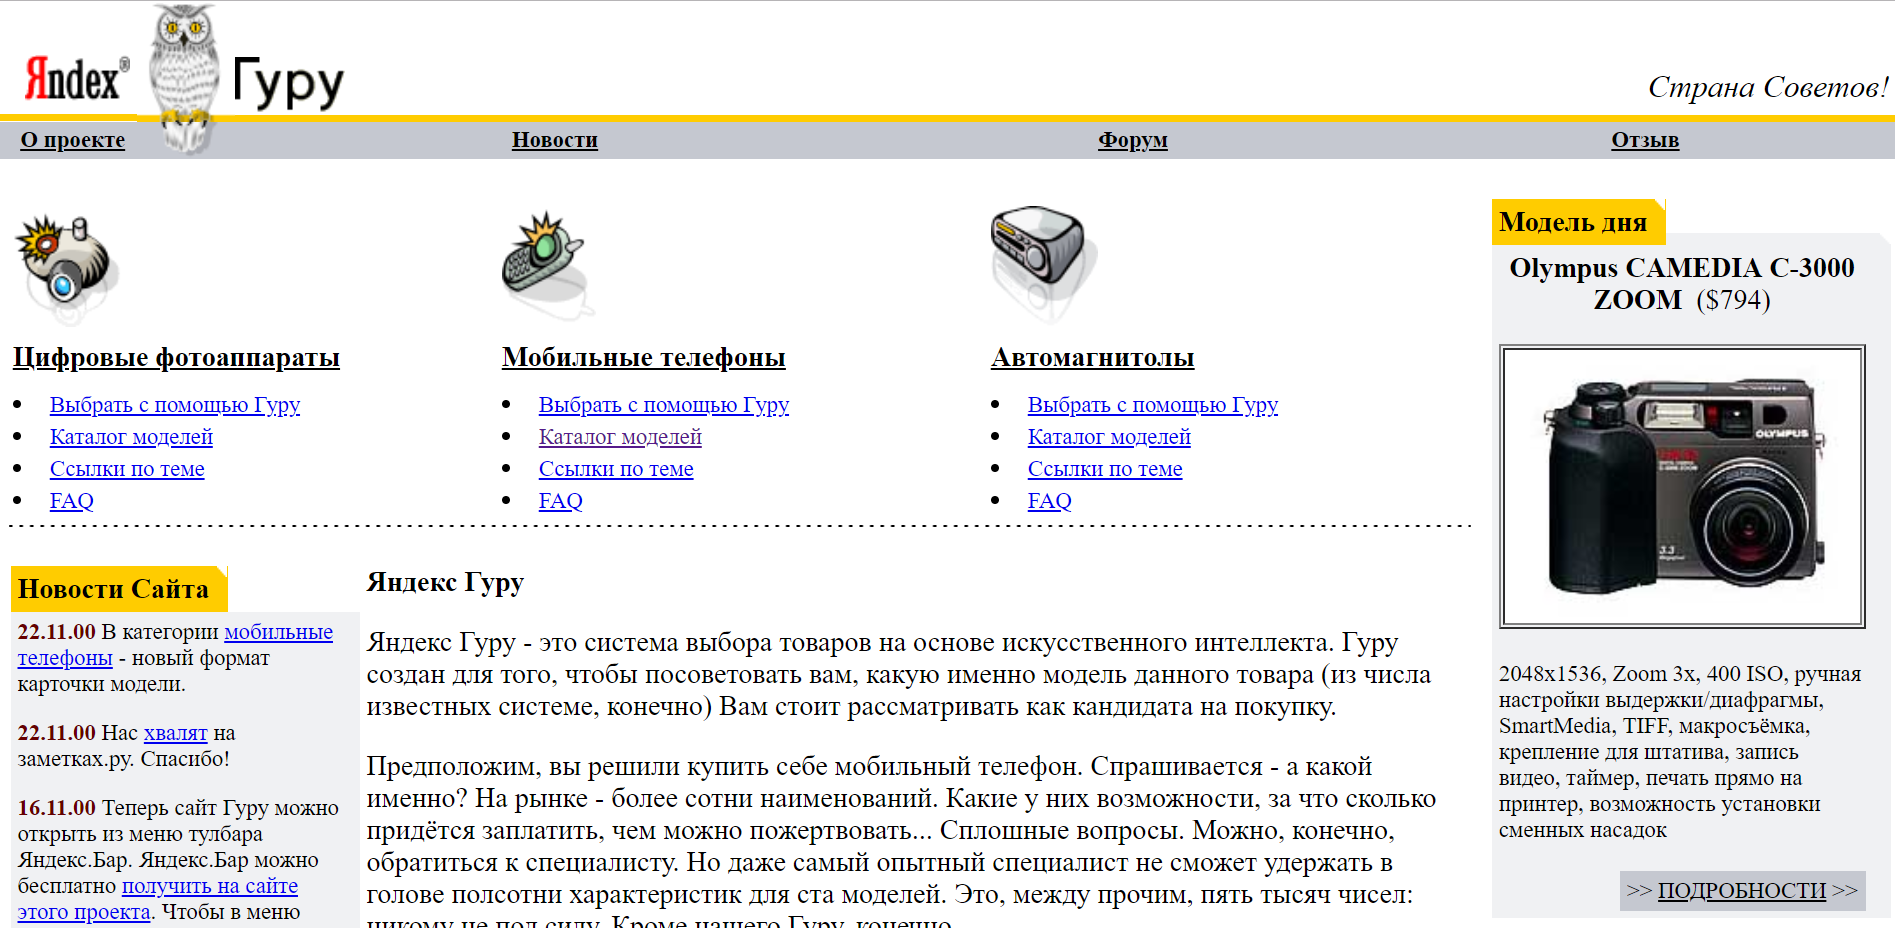1895x928 pixels.
Task: Choose car stereos with Выбрать с помощью Гуру
Action: coord(1153,405)
